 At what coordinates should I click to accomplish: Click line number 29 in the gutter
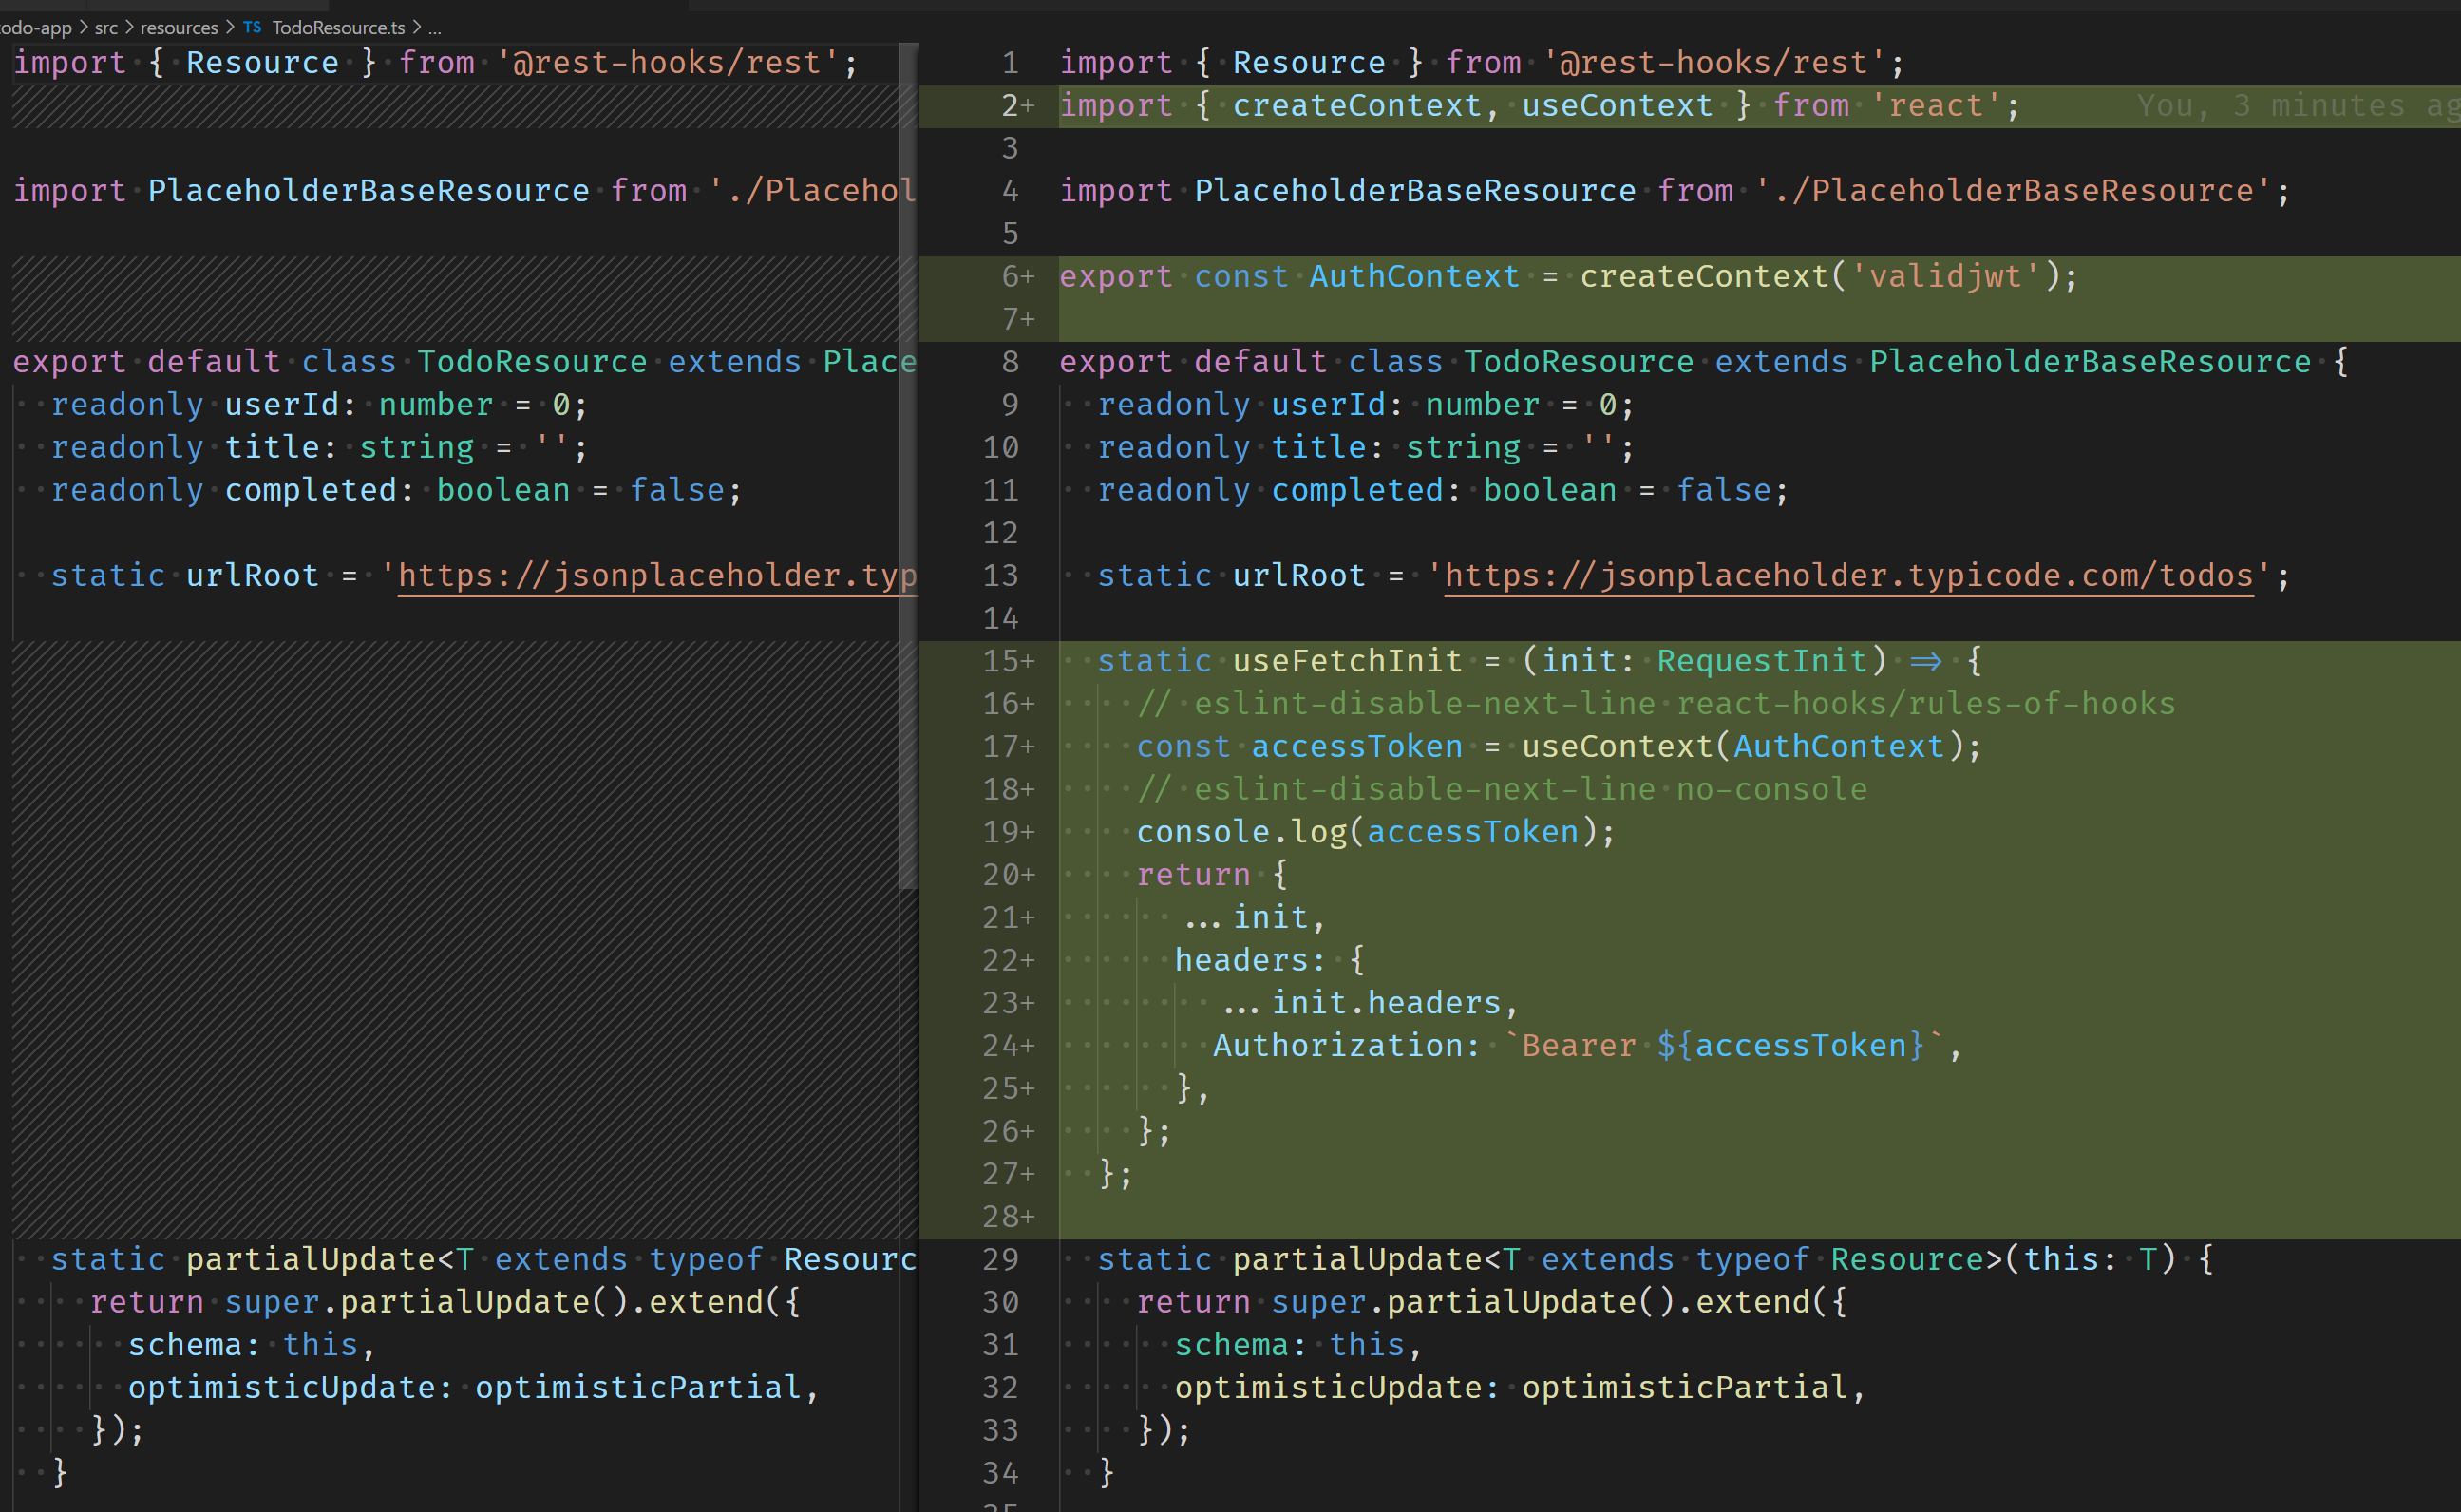(1000, 1259)
